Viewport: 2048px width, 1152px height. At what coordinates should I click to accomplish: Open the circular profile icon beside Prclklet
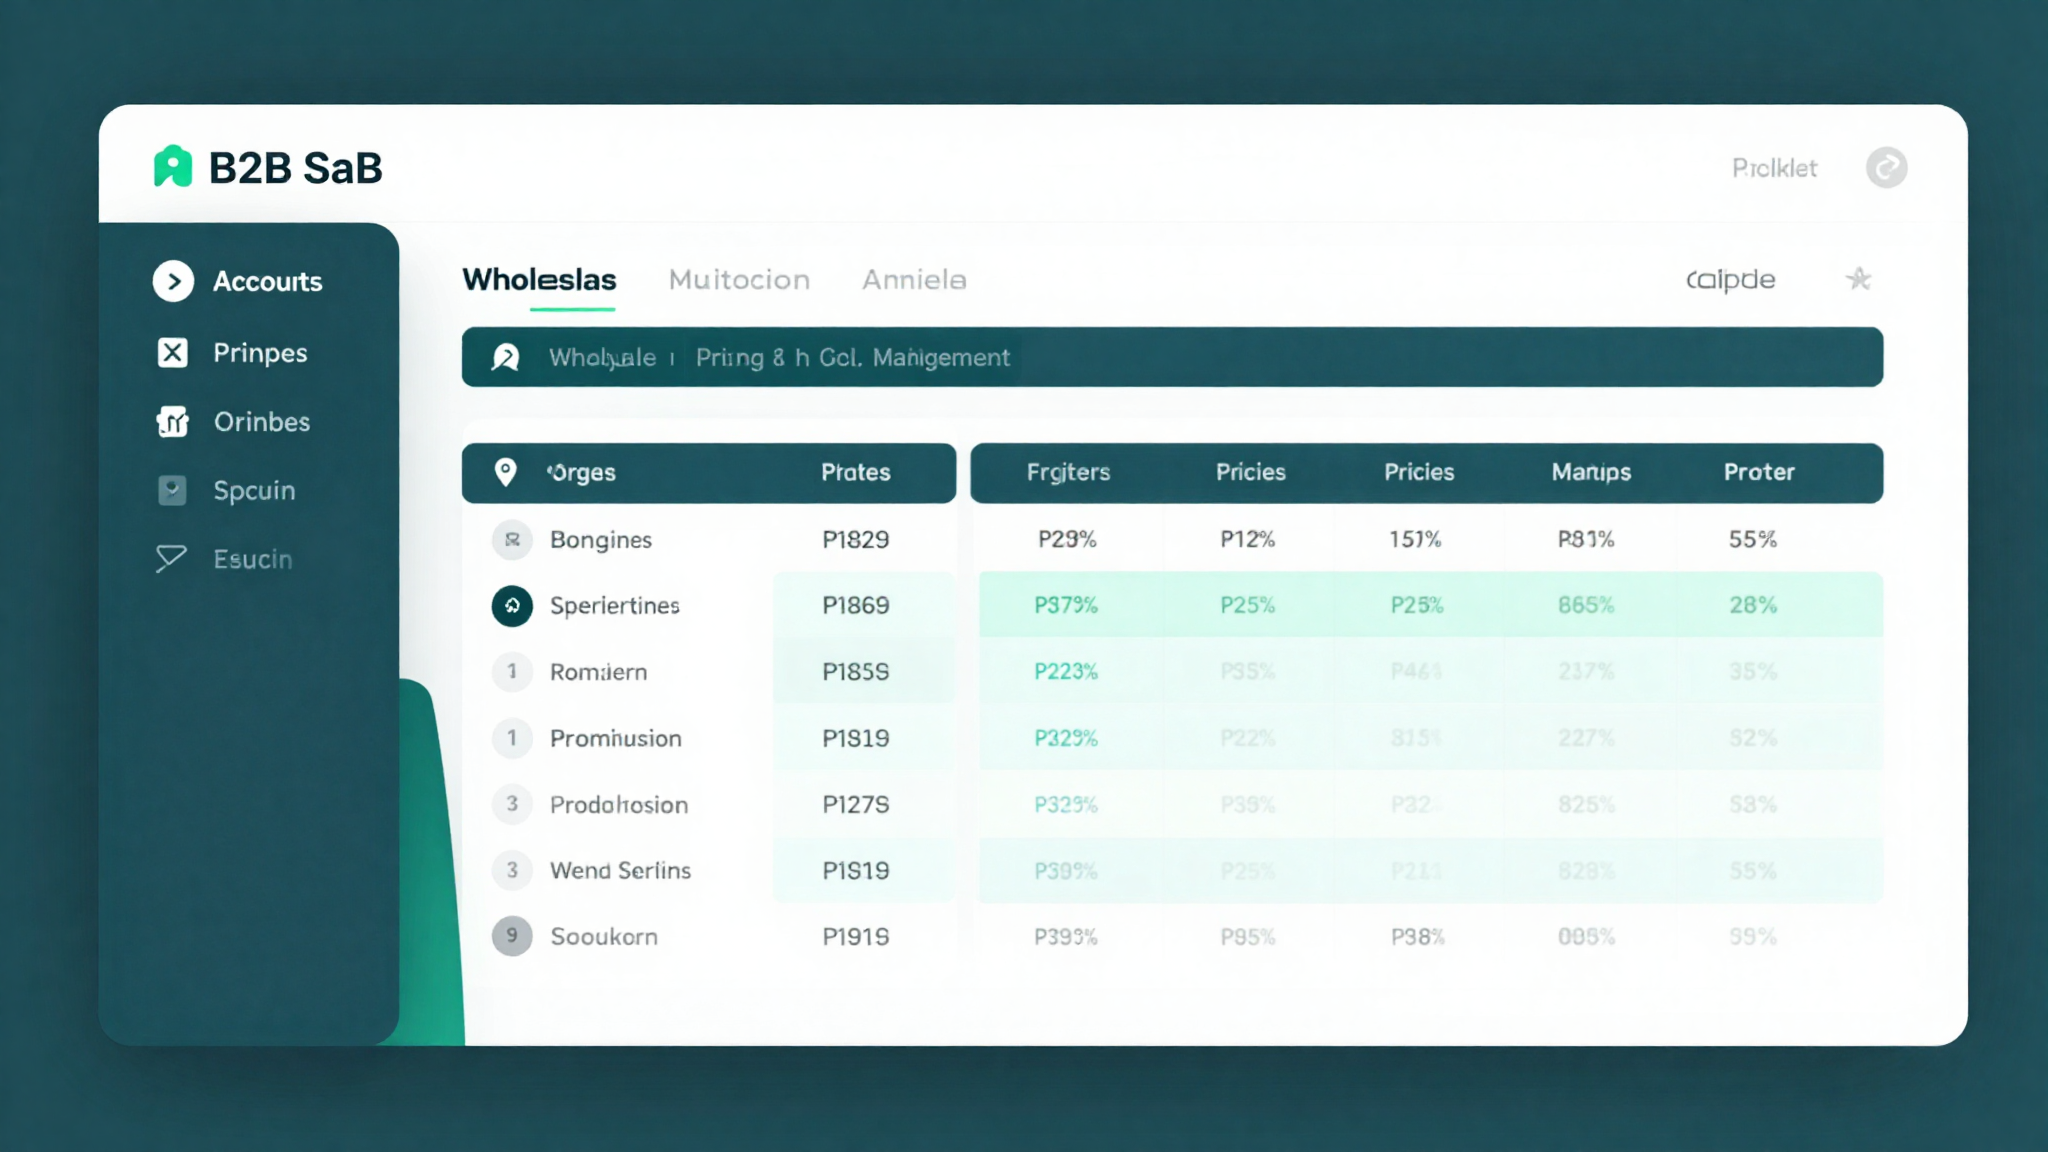(1886, 168)
